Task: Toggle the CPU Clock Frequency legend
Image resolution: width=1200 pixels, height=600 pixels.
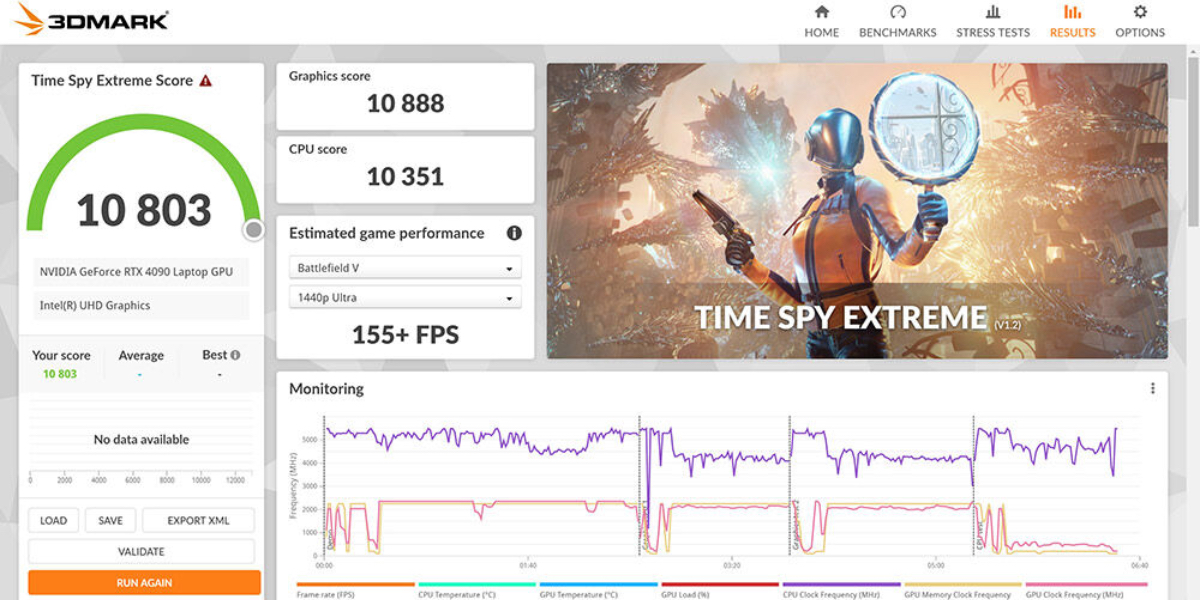Action: 841,590
